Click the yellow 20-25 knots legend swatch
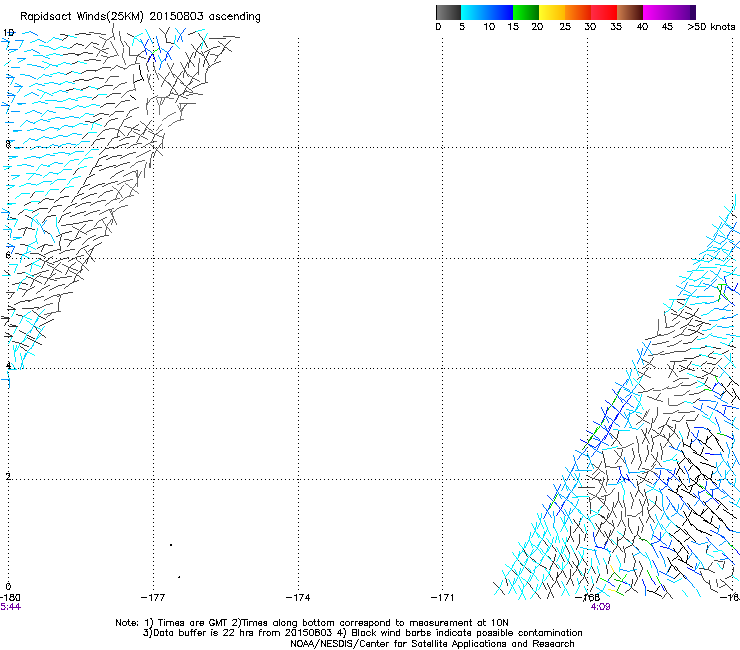Viewport: 740px width, 650px height. pyautogui.click(x=552, y=12)
